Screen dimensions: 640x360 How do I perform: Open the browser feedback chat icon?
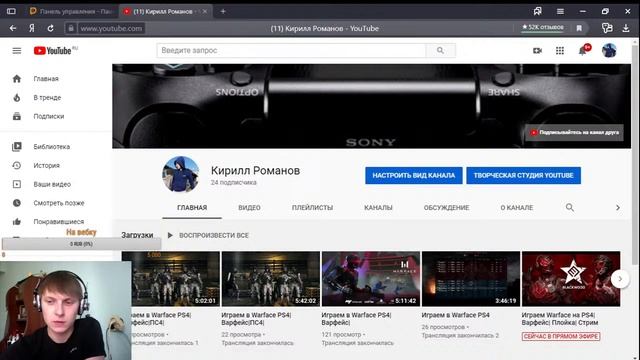tap(607, 28)
